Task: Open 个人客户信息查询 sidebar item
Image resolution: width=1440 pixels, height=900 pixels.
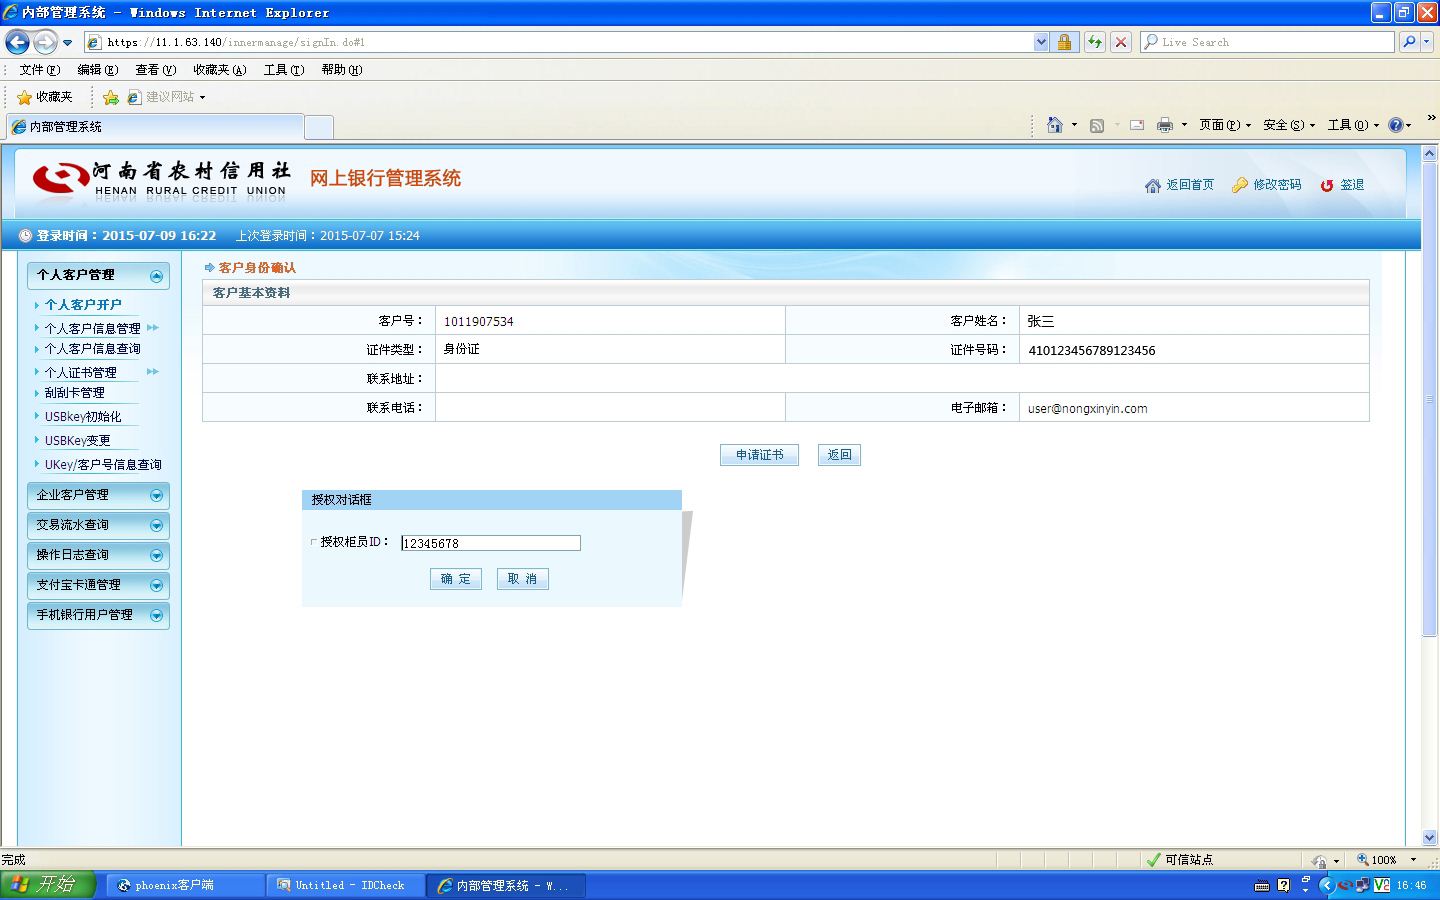Action: [x=92, y=349]
